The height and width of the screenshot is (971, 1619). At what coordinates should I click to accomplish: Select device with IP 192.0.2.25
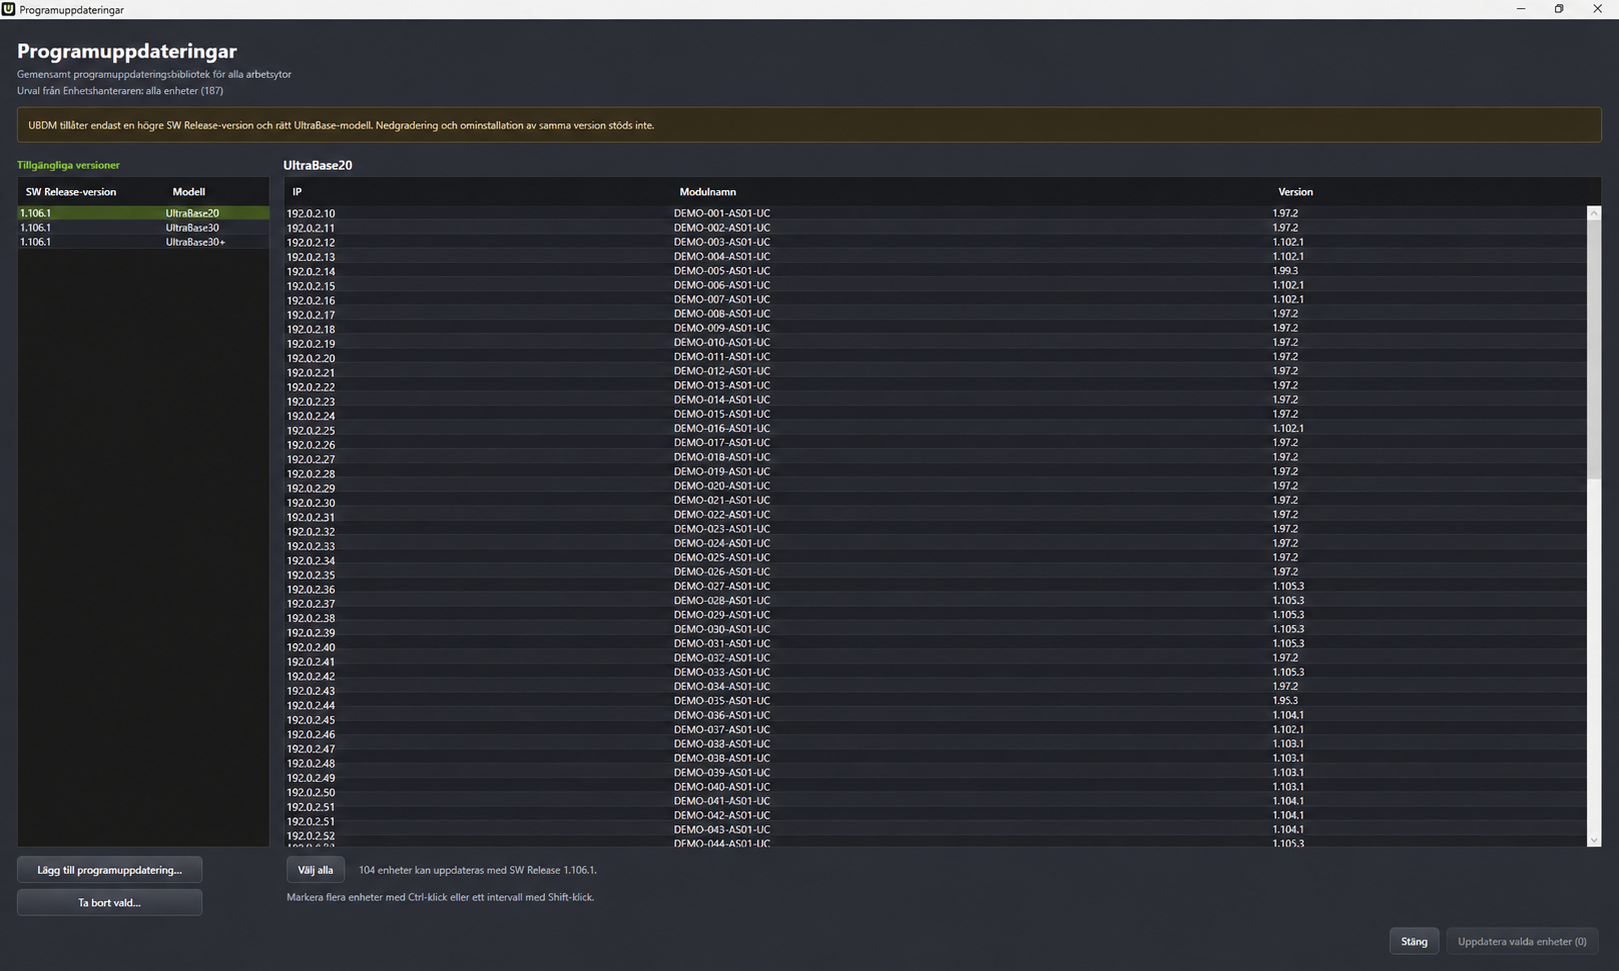(935, 428)
